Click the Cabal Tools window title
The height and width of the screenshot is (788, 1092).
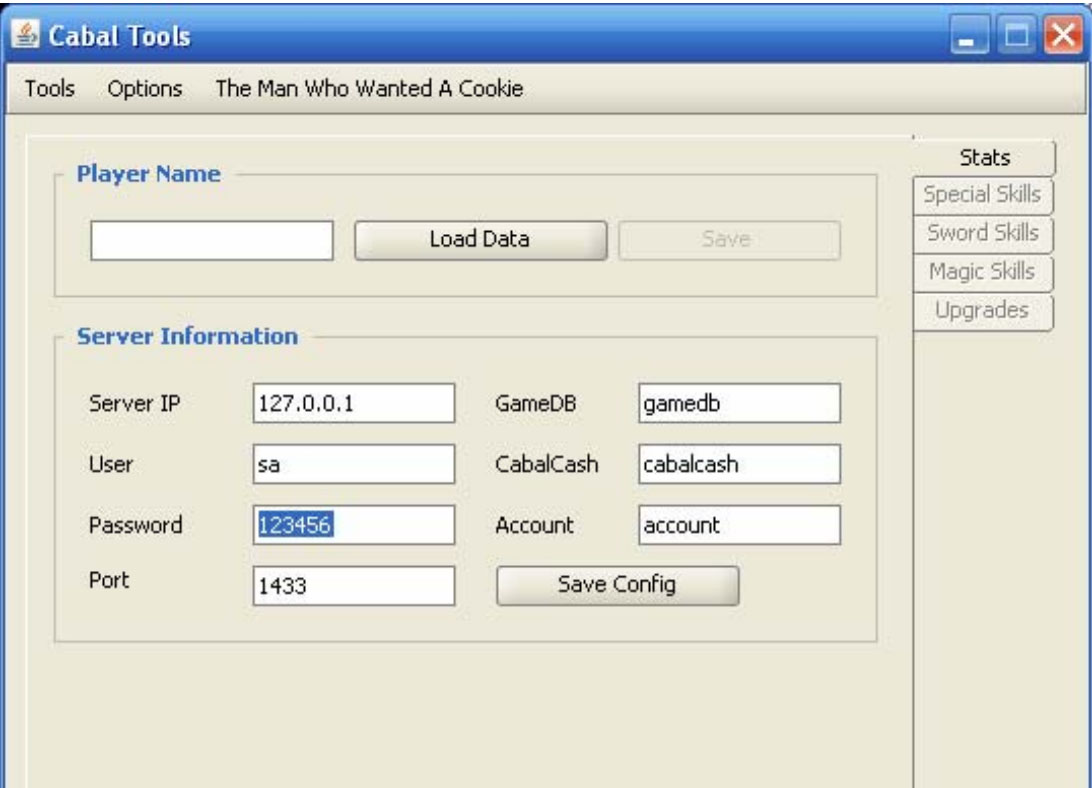pos(119,36)
